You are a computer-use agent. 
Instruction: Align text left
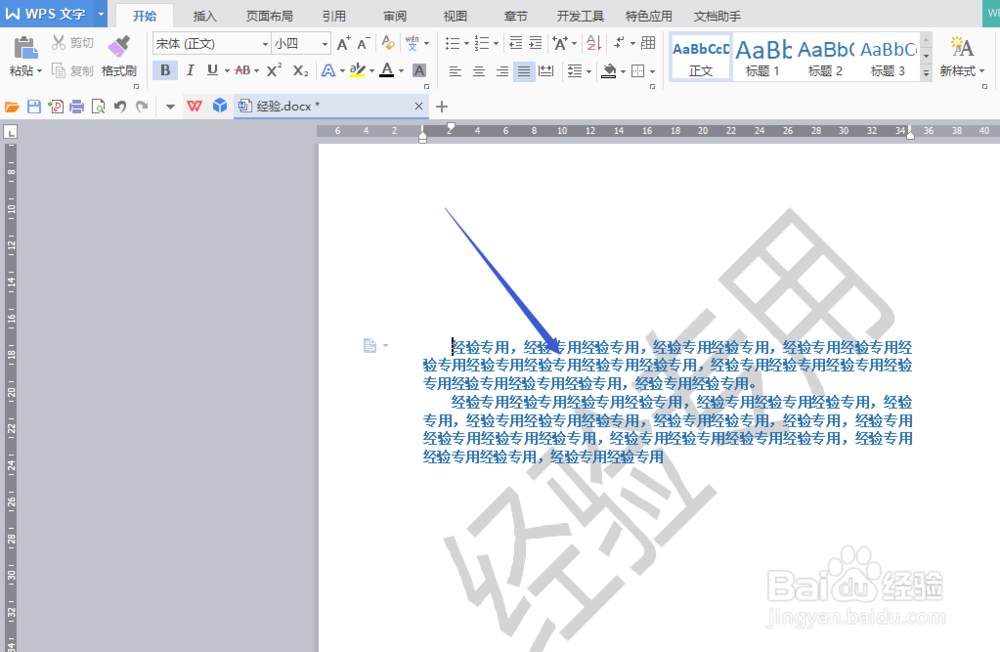pos(455,71)
